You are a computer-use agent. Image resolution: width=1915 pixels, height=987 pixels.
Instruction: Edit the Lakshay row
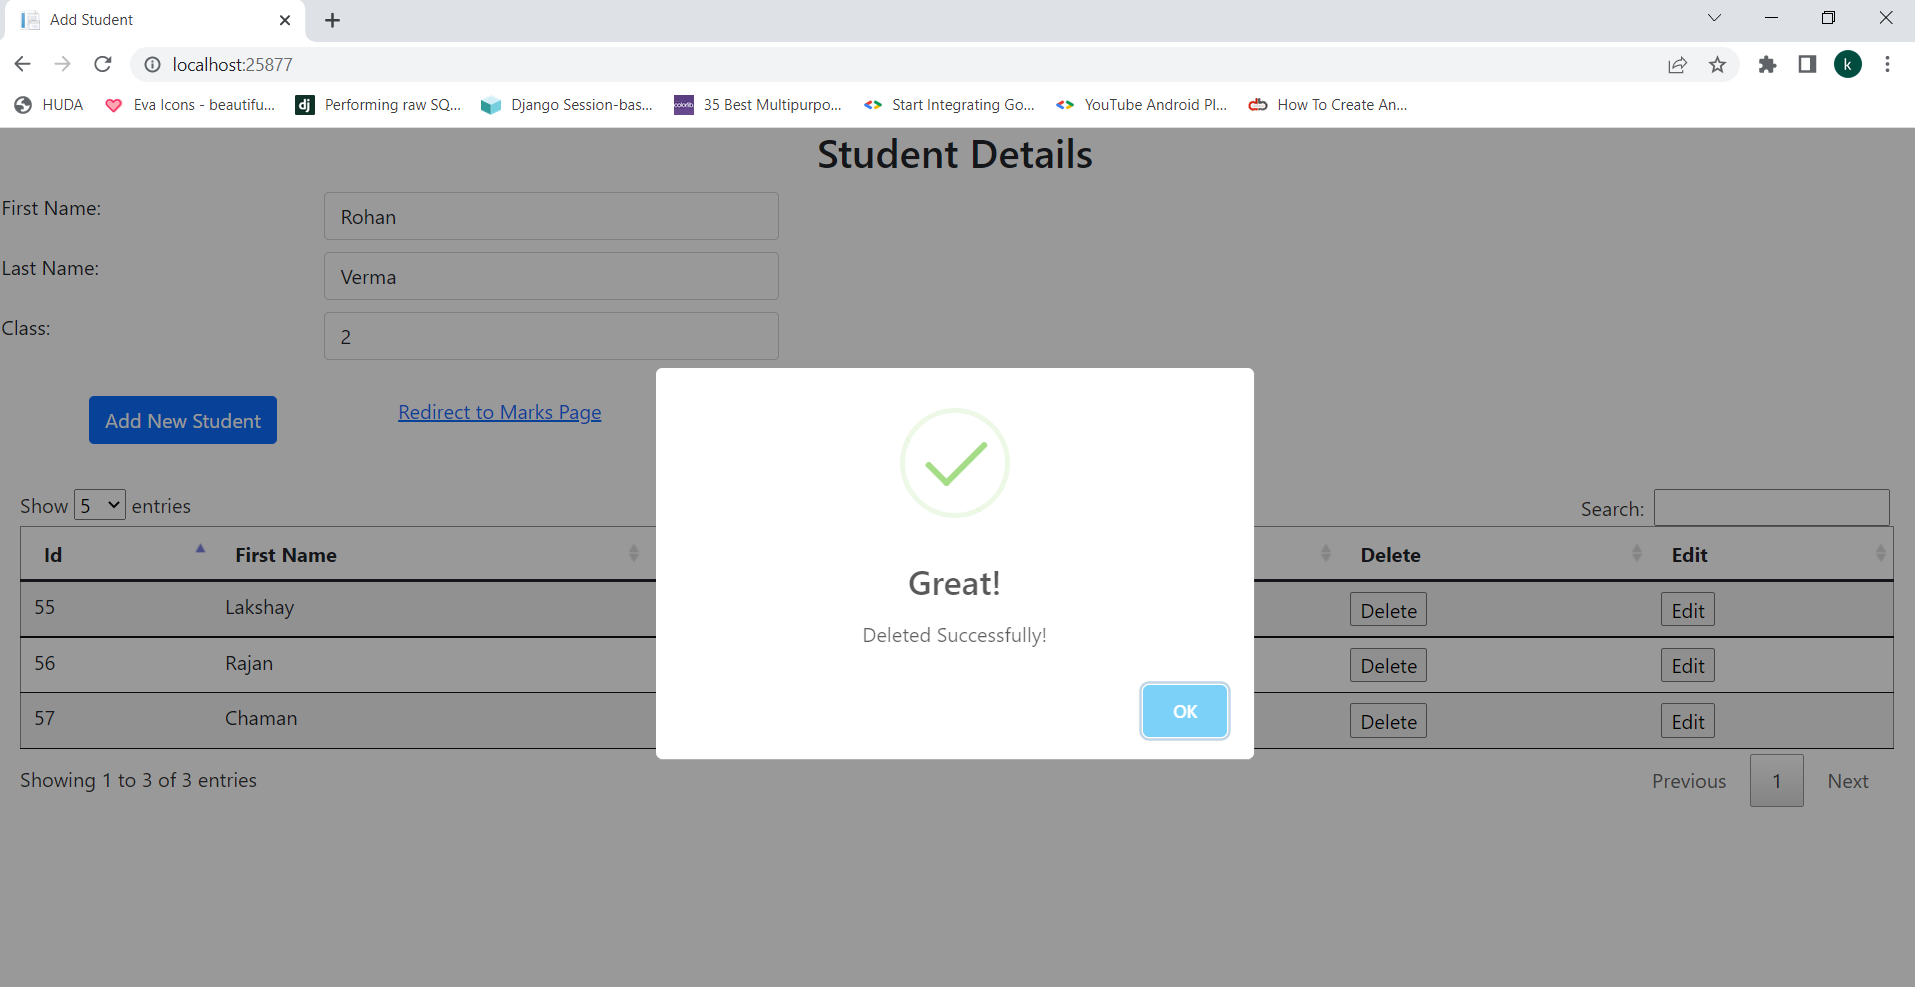coord(1687,610)
